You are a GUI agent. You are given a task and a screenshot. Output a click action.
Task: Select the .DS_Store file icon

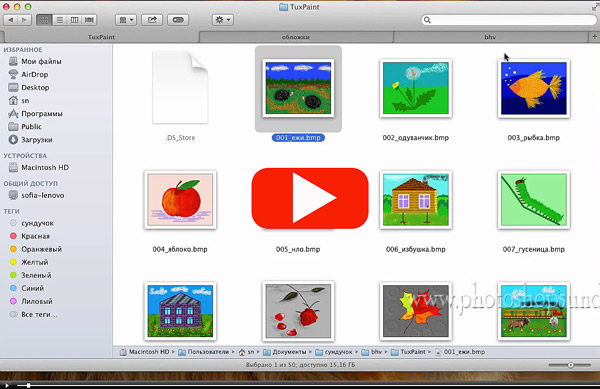tap(180, 88)
